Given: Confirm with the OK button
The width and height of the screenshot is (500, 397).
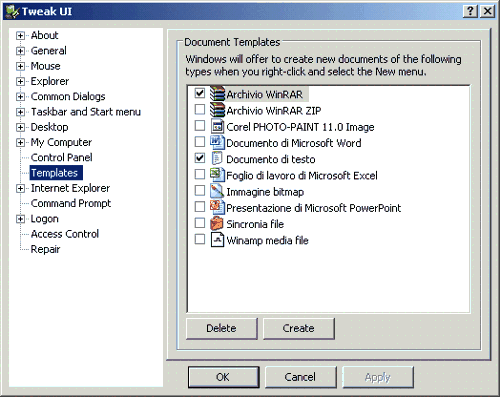Looking at the screenshot, I should 223,377.
